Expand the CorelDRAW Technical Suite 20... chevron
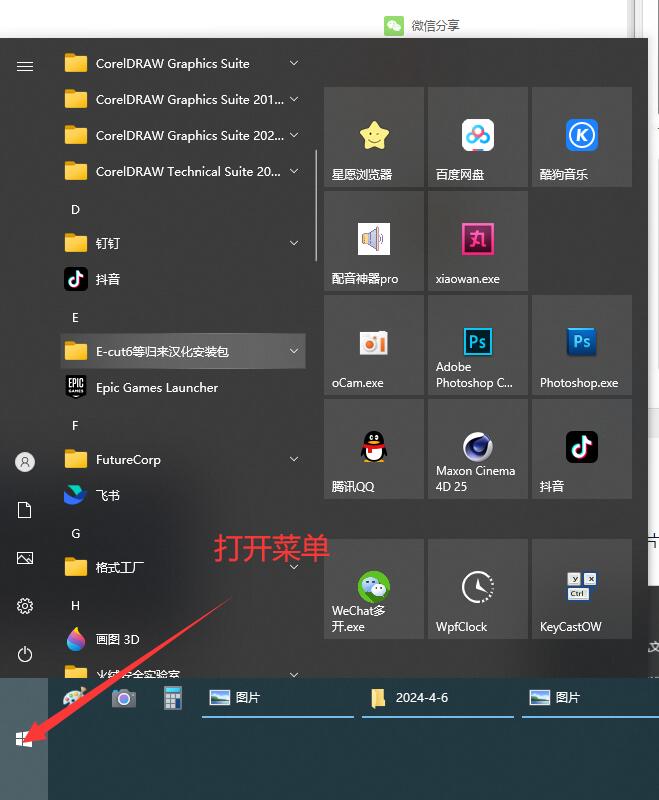The image size is (659, 800). click(x=294, y=171)
